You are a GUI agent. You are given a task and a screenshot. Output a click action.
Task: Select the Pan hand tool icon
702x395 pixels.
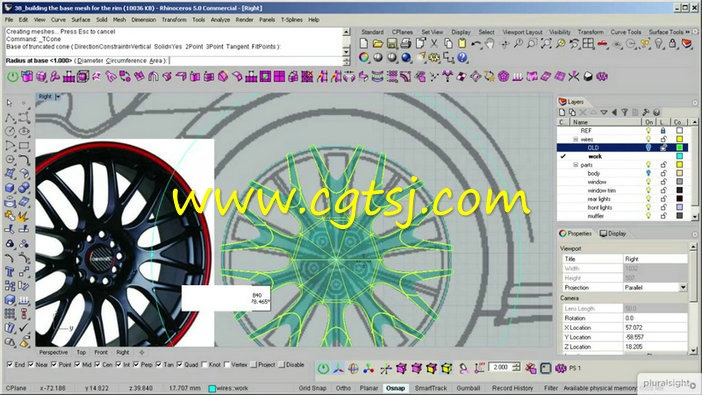[x=490, y=43]
